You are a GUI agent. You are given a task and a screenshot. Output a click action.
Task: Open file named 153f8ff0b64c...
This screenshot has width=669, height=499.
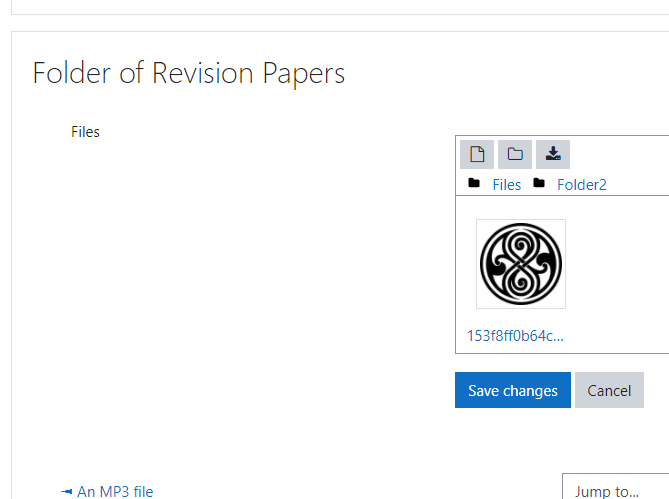[x=515, y=336]
